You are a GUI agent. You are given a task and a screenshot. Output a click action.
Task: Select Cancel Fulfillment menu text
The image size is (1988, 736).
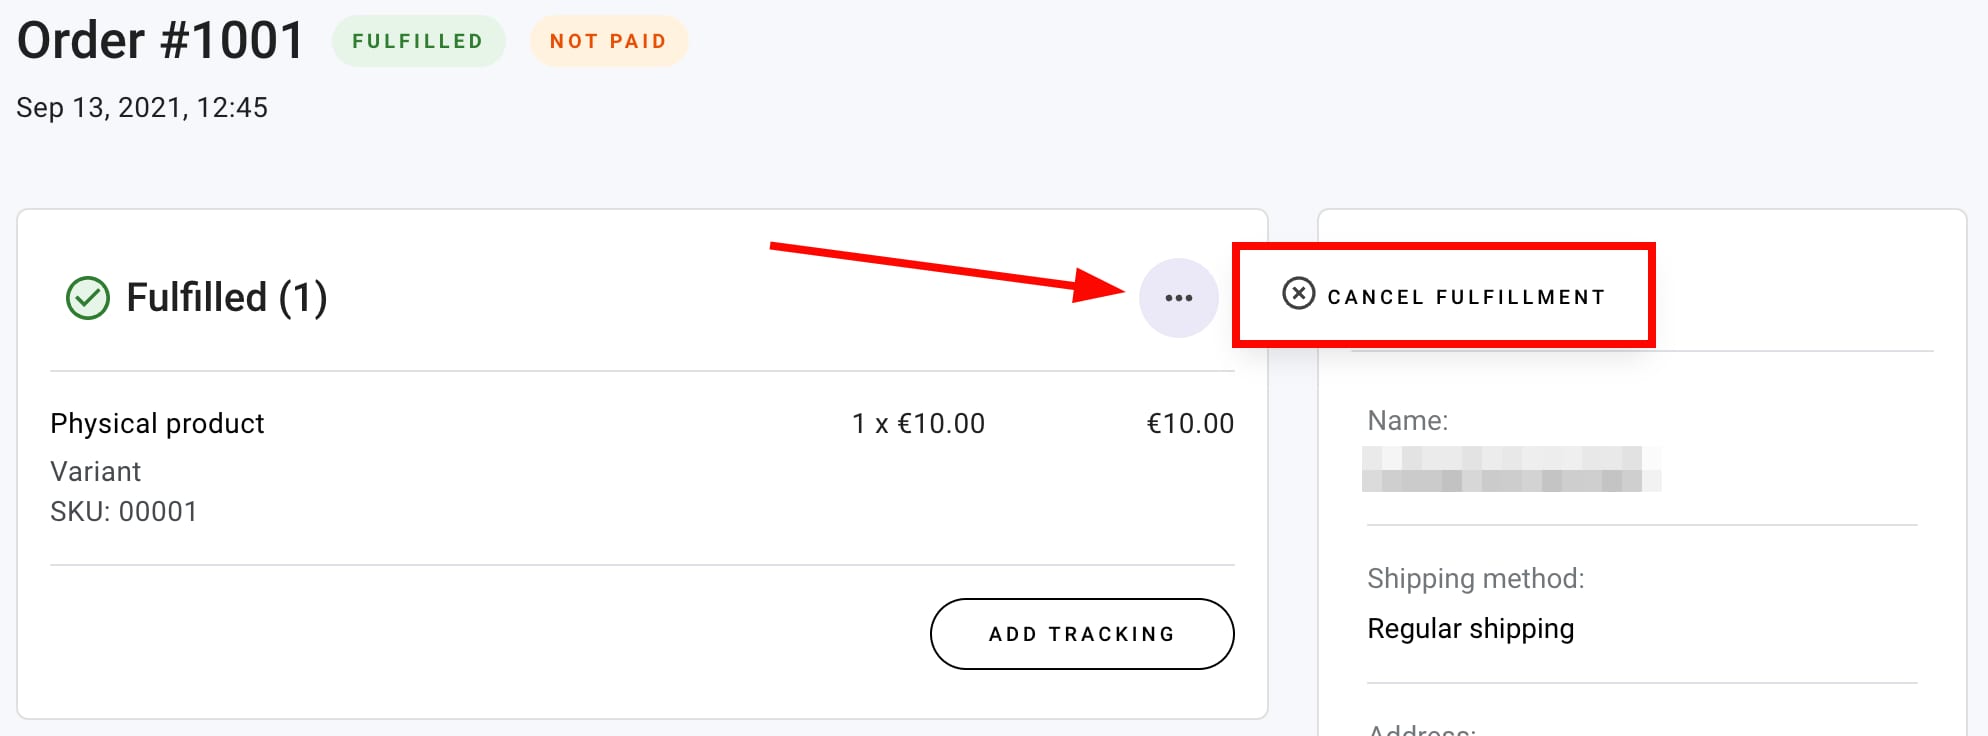click(1466, 297)
